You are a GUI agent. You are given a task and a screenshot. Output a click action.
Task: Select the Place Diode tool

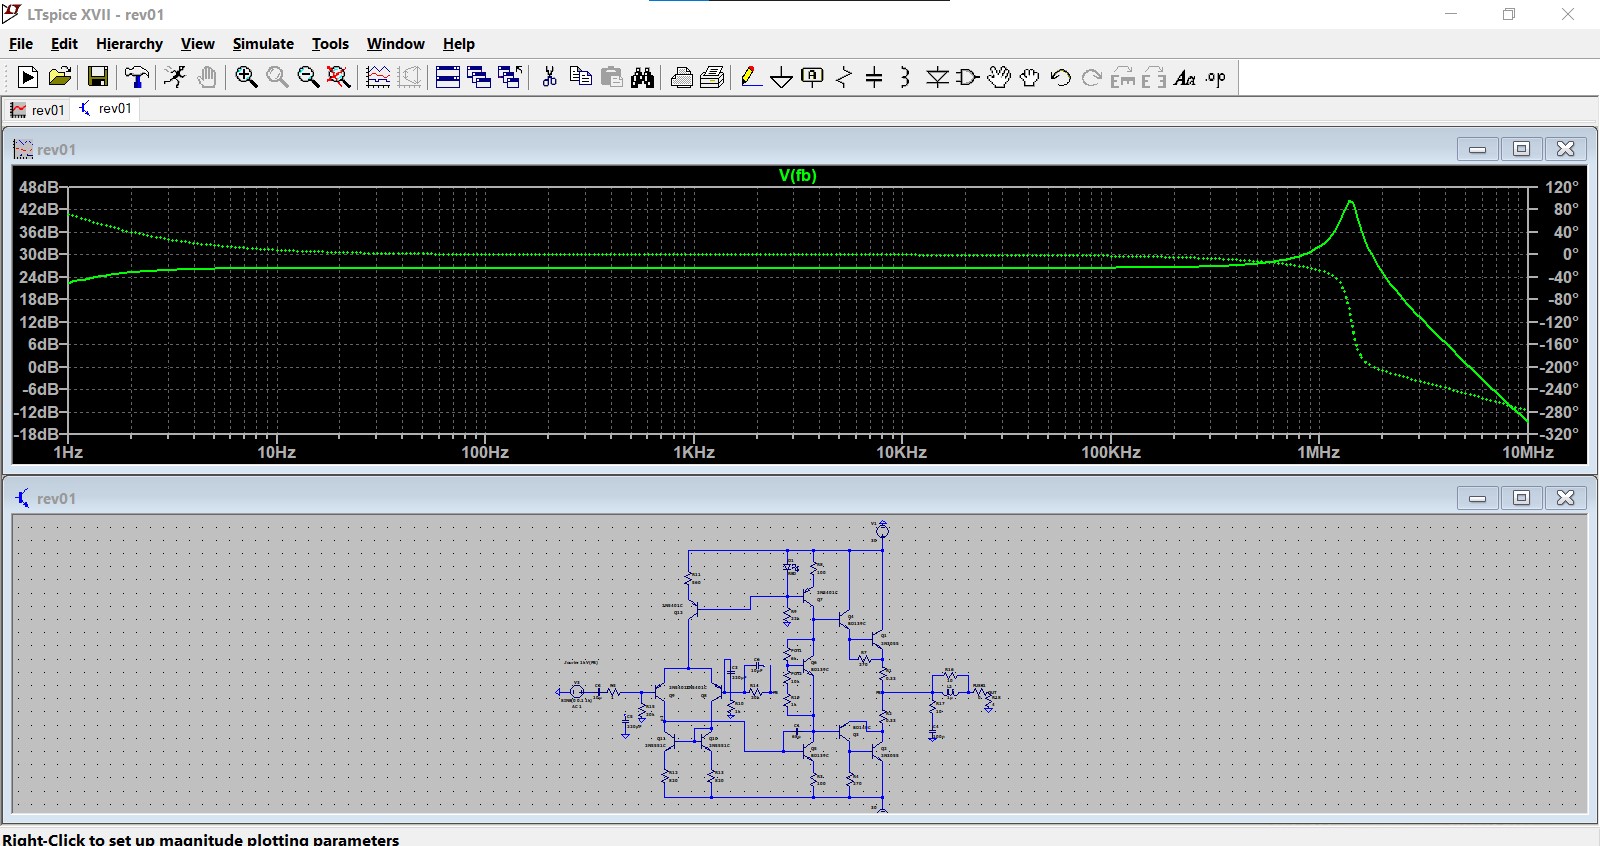(937, 77)
